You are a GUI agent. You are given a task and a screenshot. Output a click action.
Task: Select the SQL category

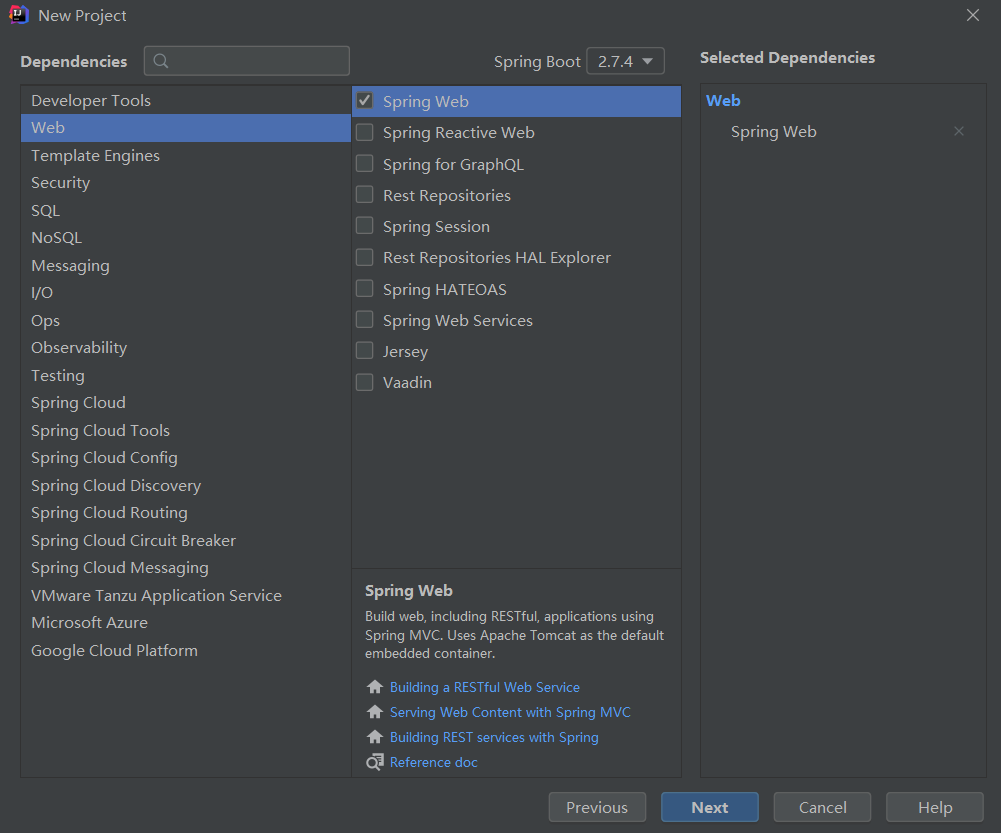tap(186, 210)
